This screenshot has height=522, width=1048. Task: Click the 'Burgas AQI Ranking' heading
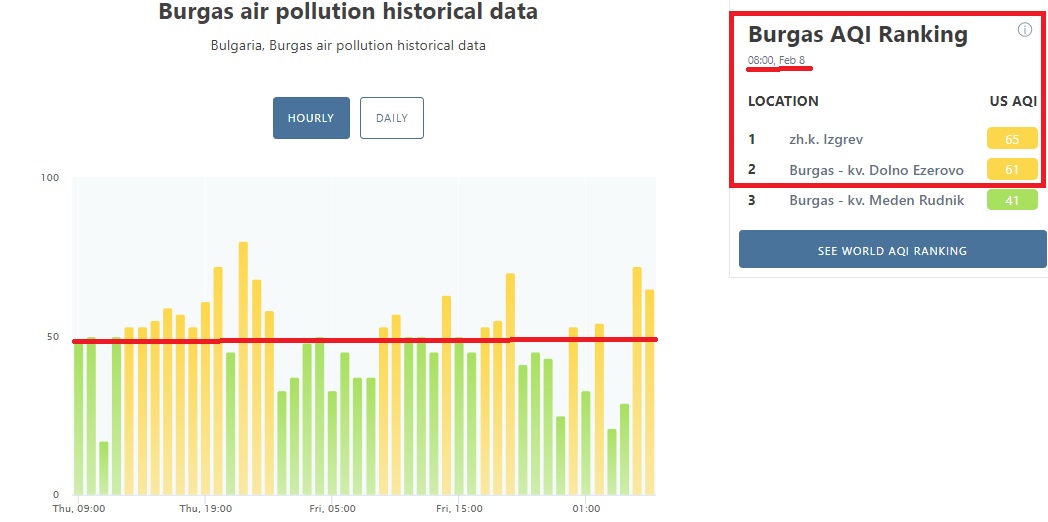point(858,34)
